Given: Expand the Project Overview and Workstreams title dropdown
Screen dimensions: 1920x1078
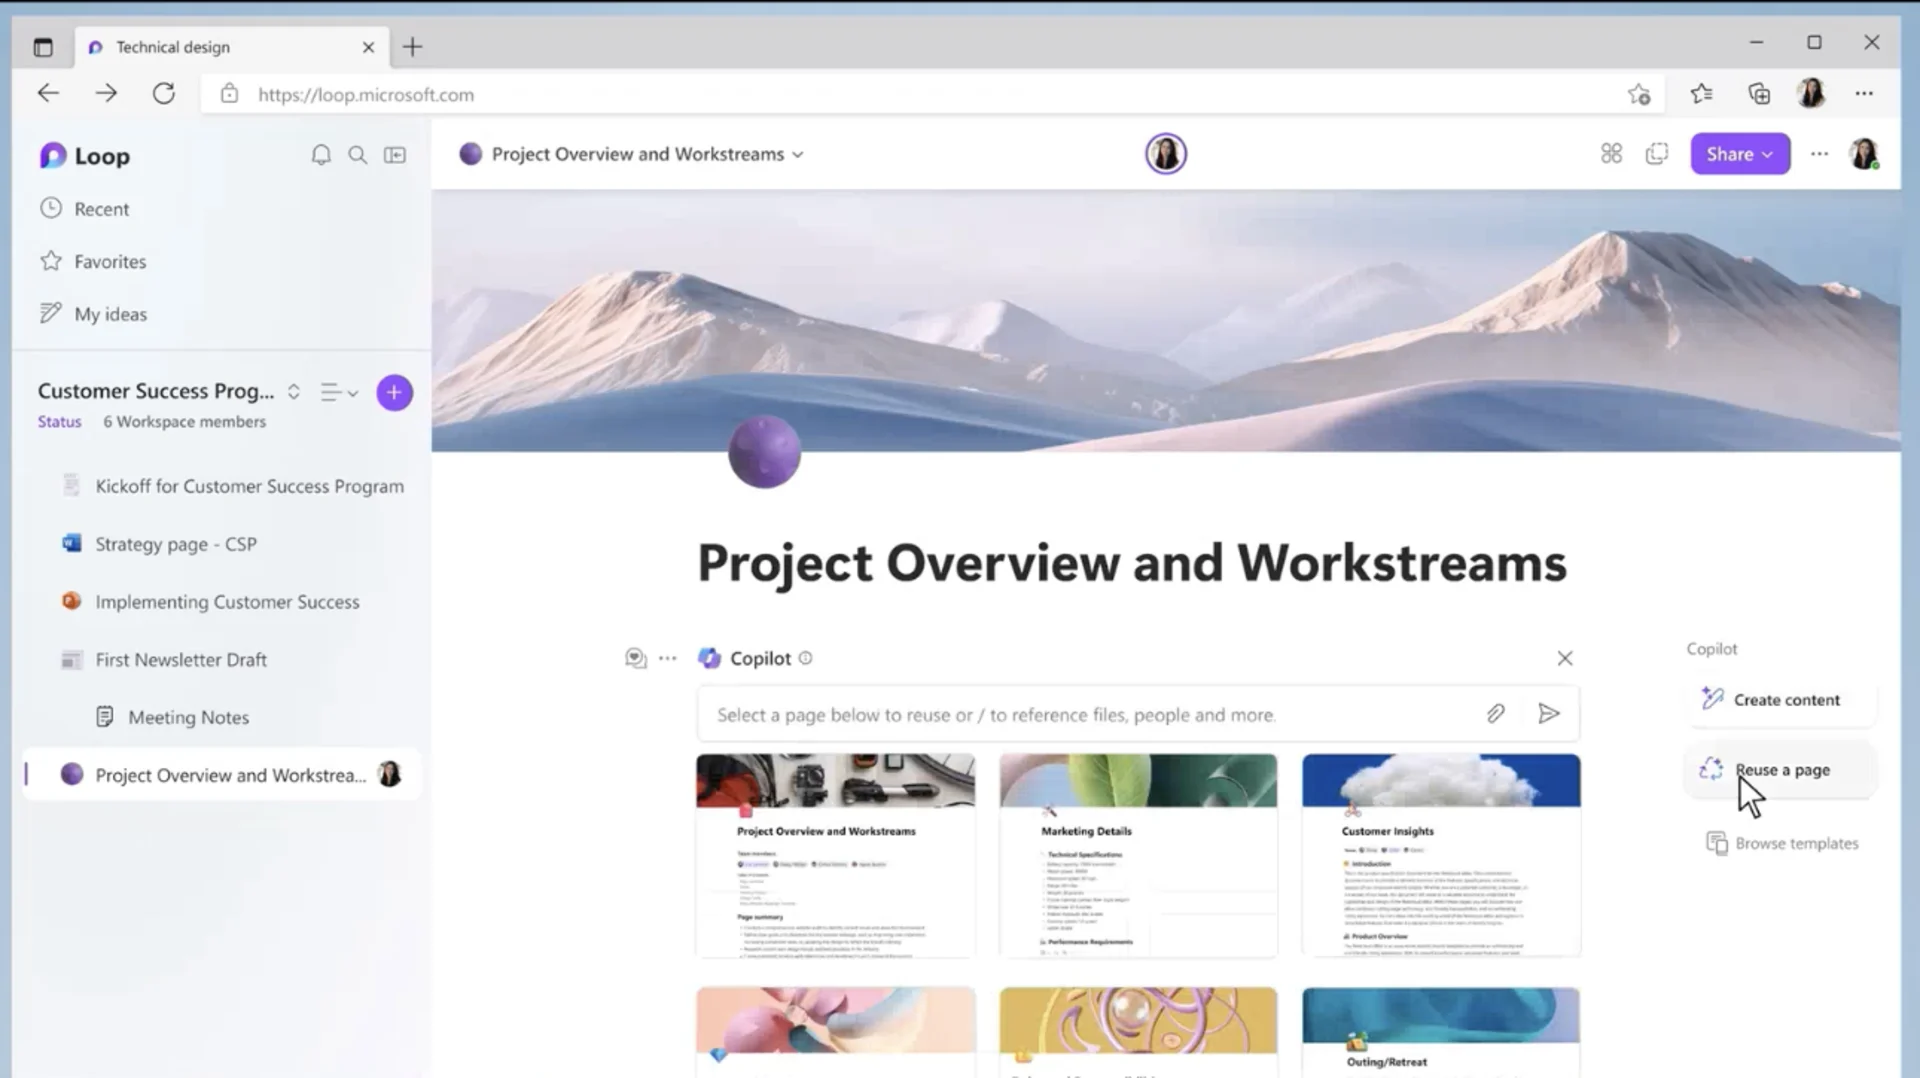Looking at the screenshot, I should tap(797, 154).
